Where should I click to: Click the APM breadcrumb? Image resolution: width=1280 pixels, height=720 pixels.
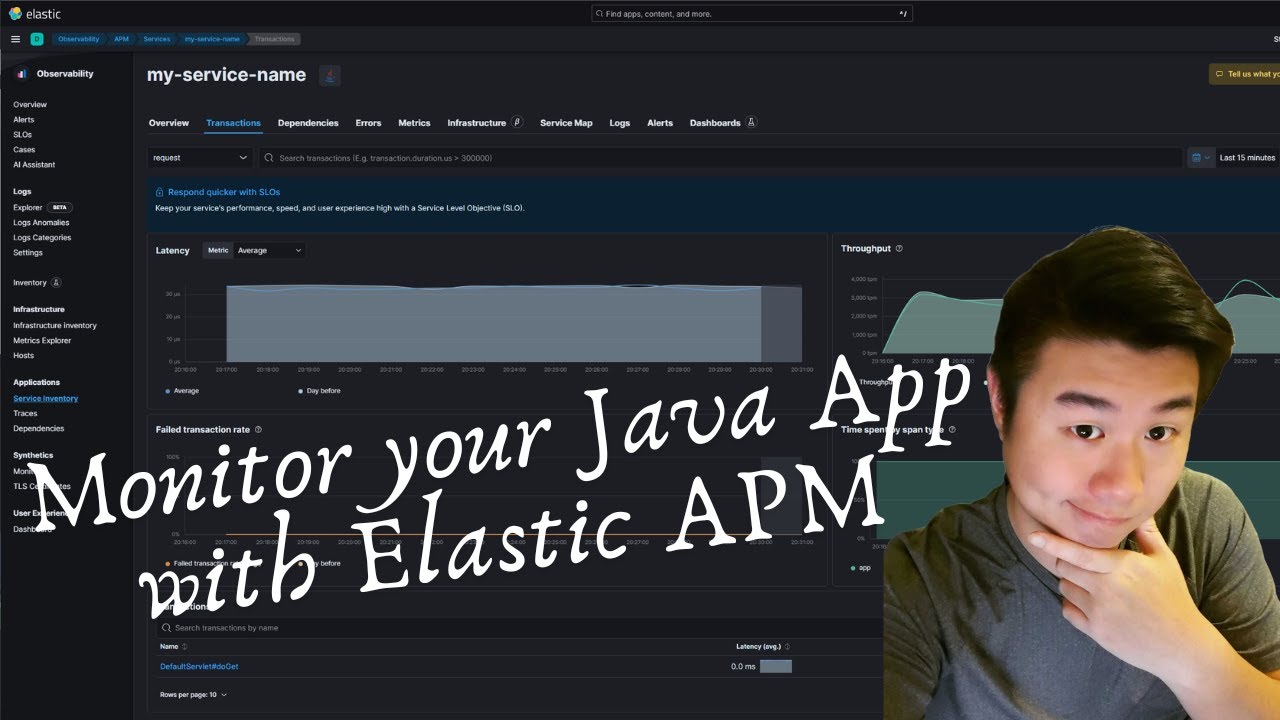(120, 39)
